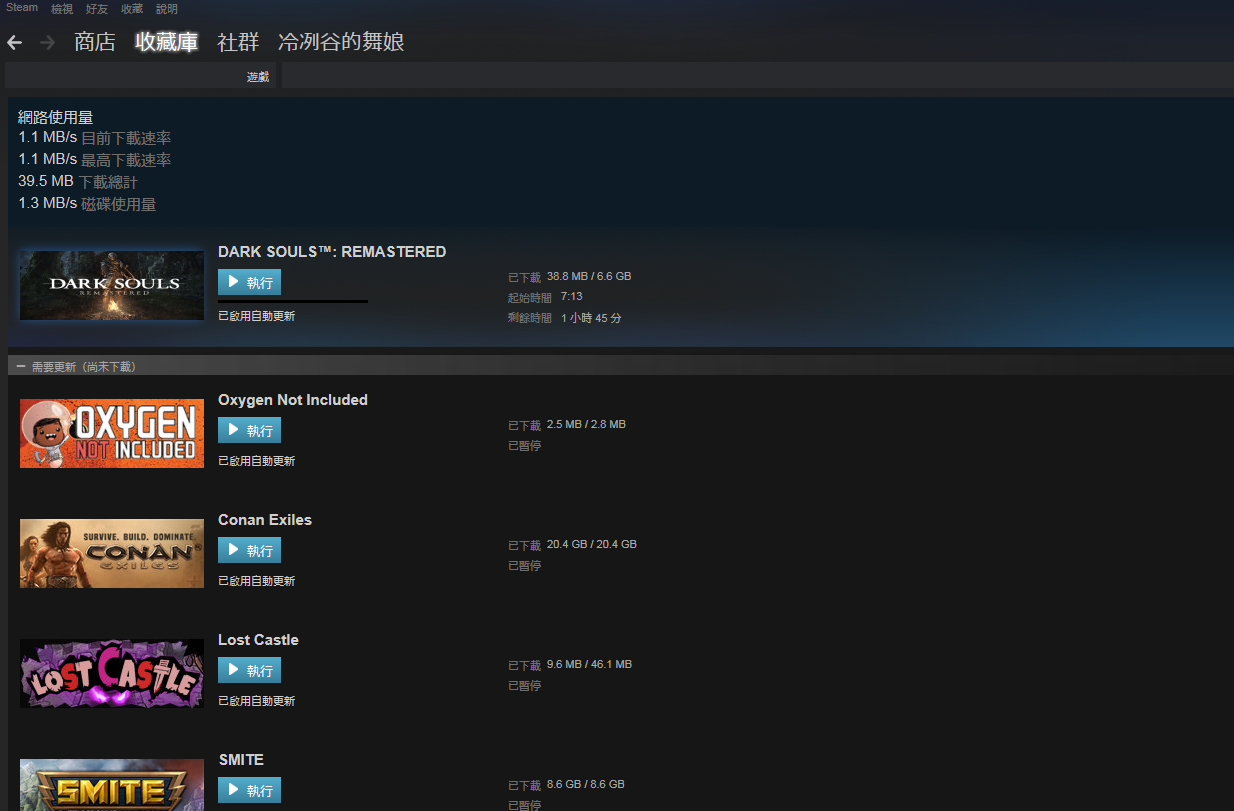
Task: Click the Dark Souls Remastered thumbnail
Action: click(112, 285)
